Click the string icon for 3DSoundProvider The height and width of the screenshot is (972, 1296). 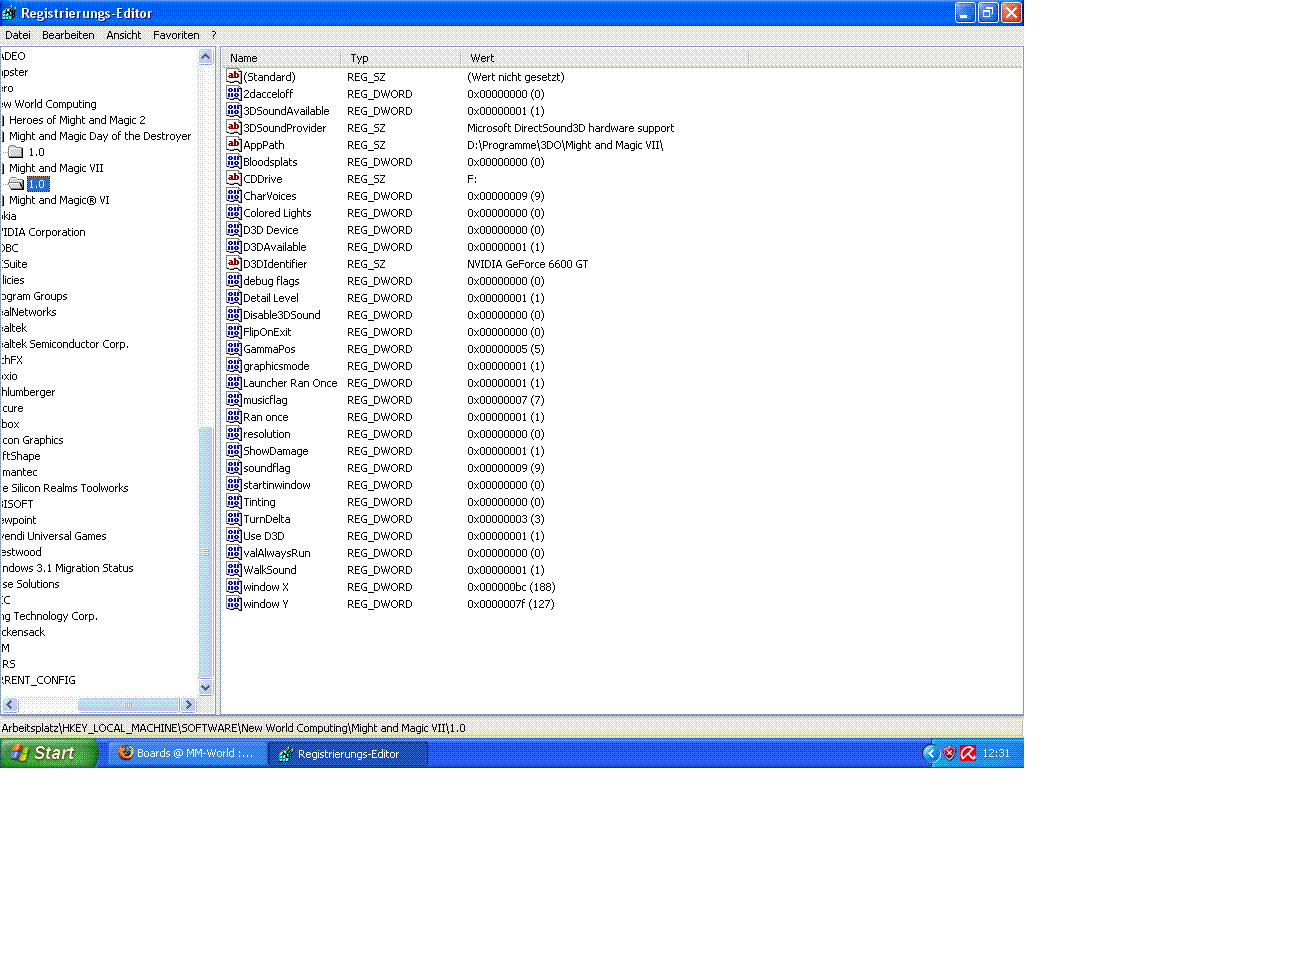(x=234, y=127)
